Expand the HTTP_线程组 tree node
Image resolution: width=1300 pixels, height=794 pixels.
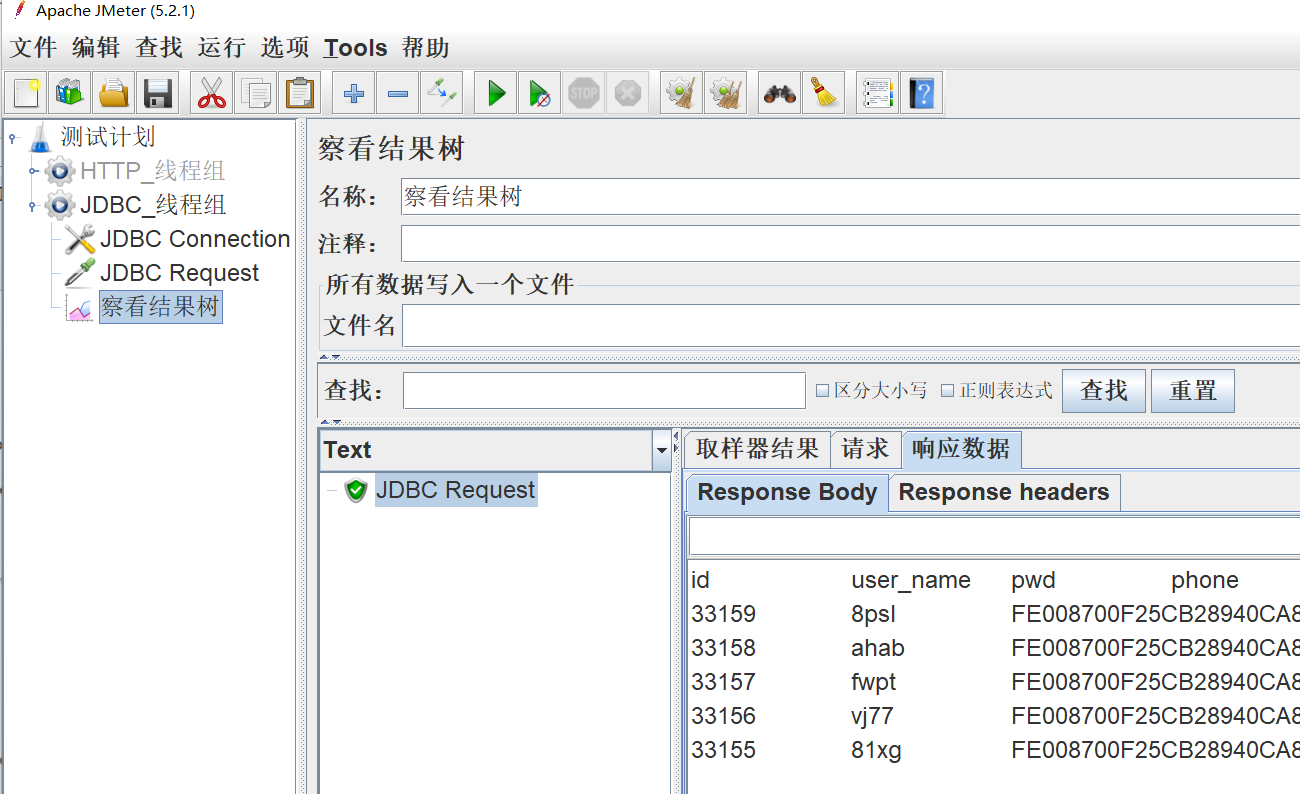[x=33, y=171]
